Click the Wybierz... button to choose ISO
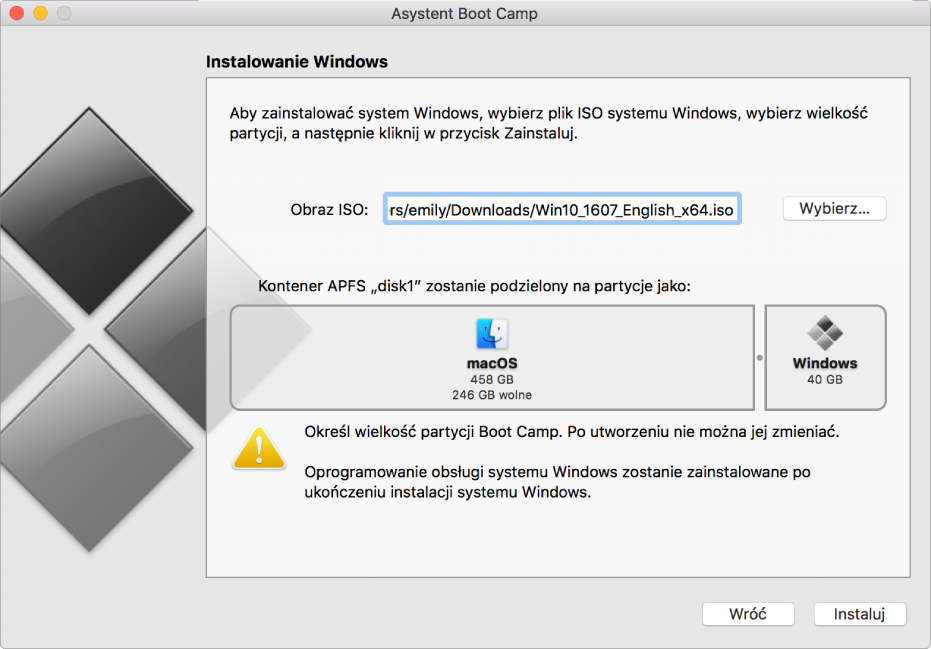The image size is (931, 649). click(x=834, y=209)
